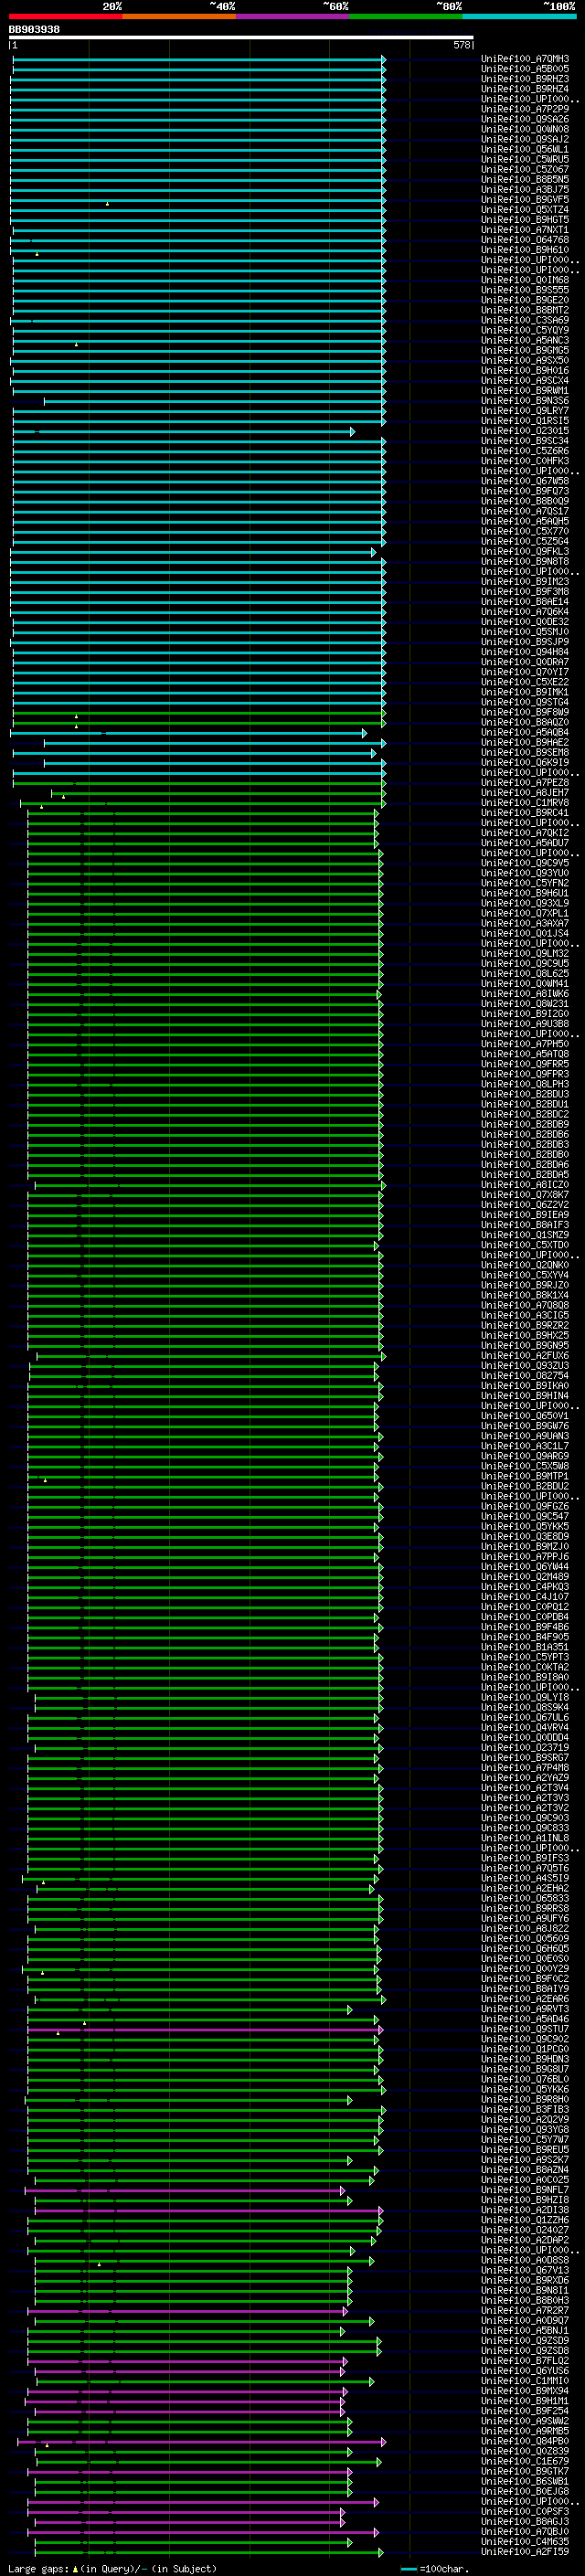
Task: Select hit label UniRef100_B9RWM1
Action: point(525,391)
